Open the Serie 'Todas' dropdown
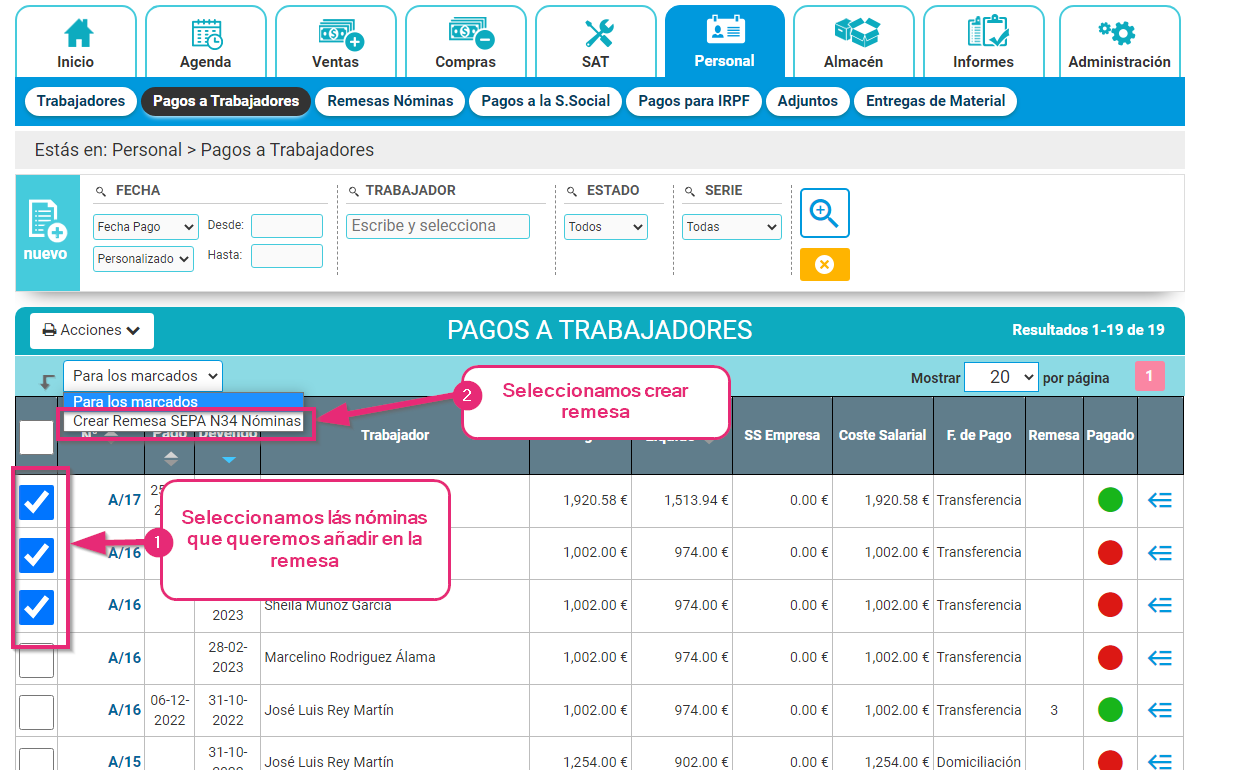1247x770 pixels. (731, 226)
